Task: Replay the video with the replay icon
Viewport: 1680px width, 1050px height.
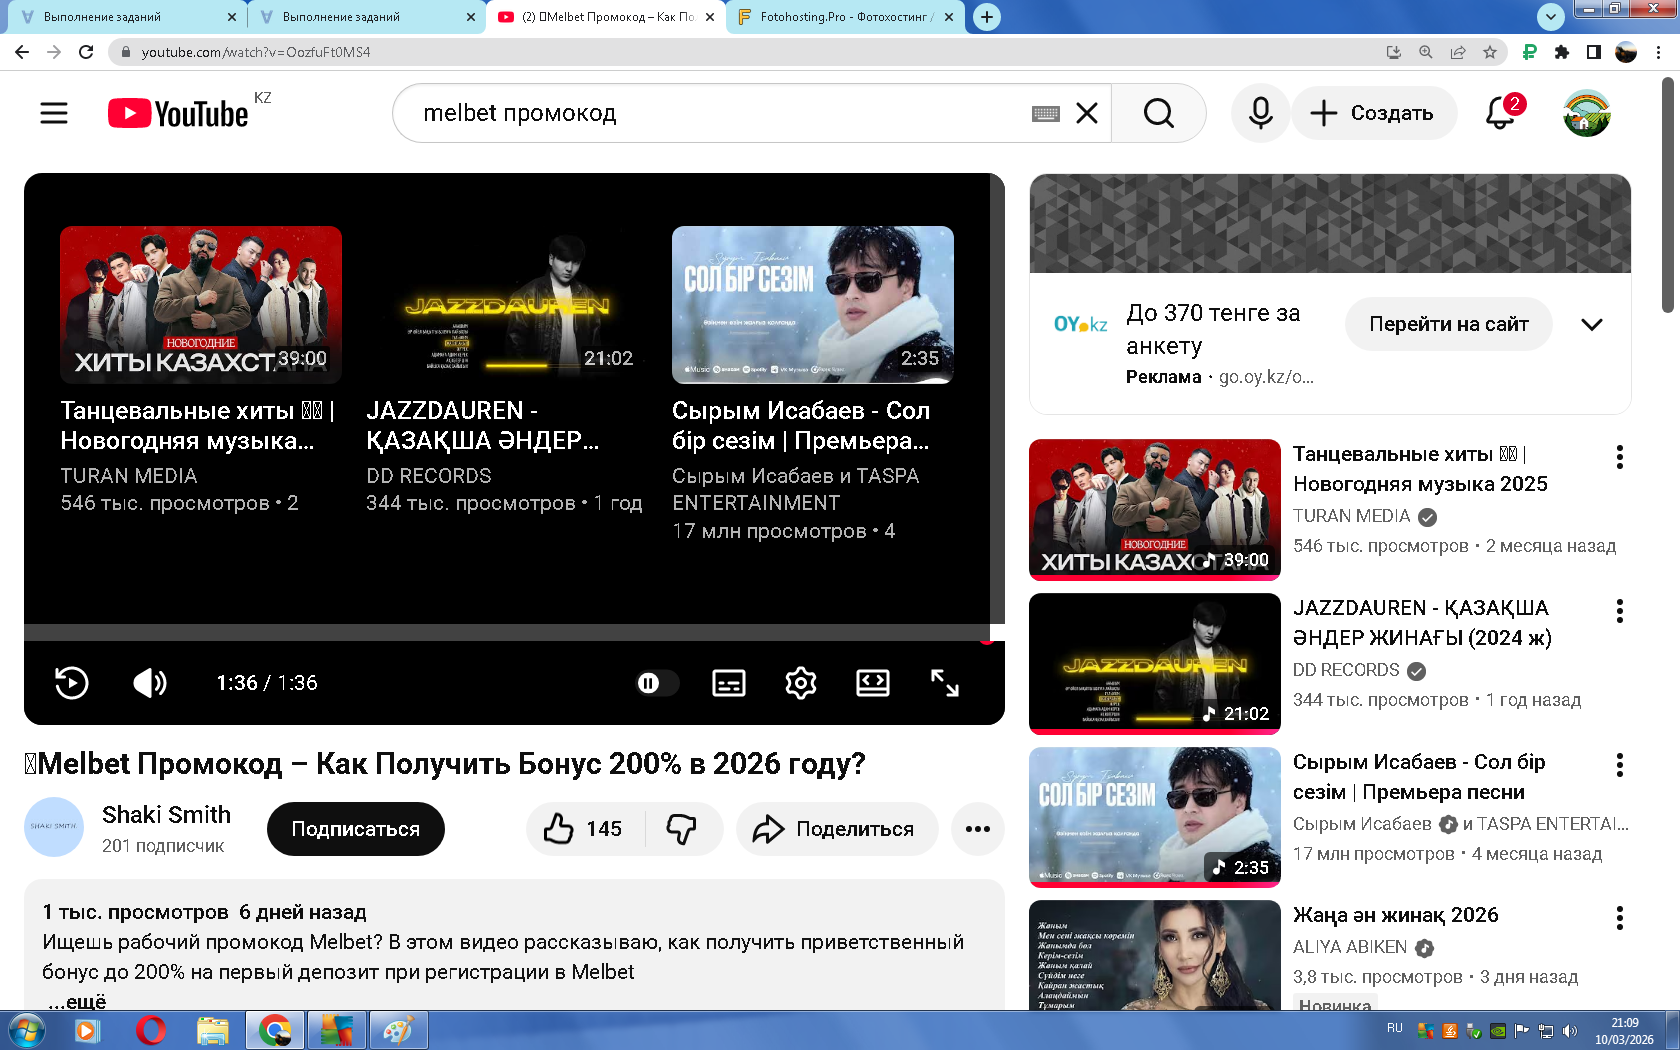Action: click(x=72, y=683)
